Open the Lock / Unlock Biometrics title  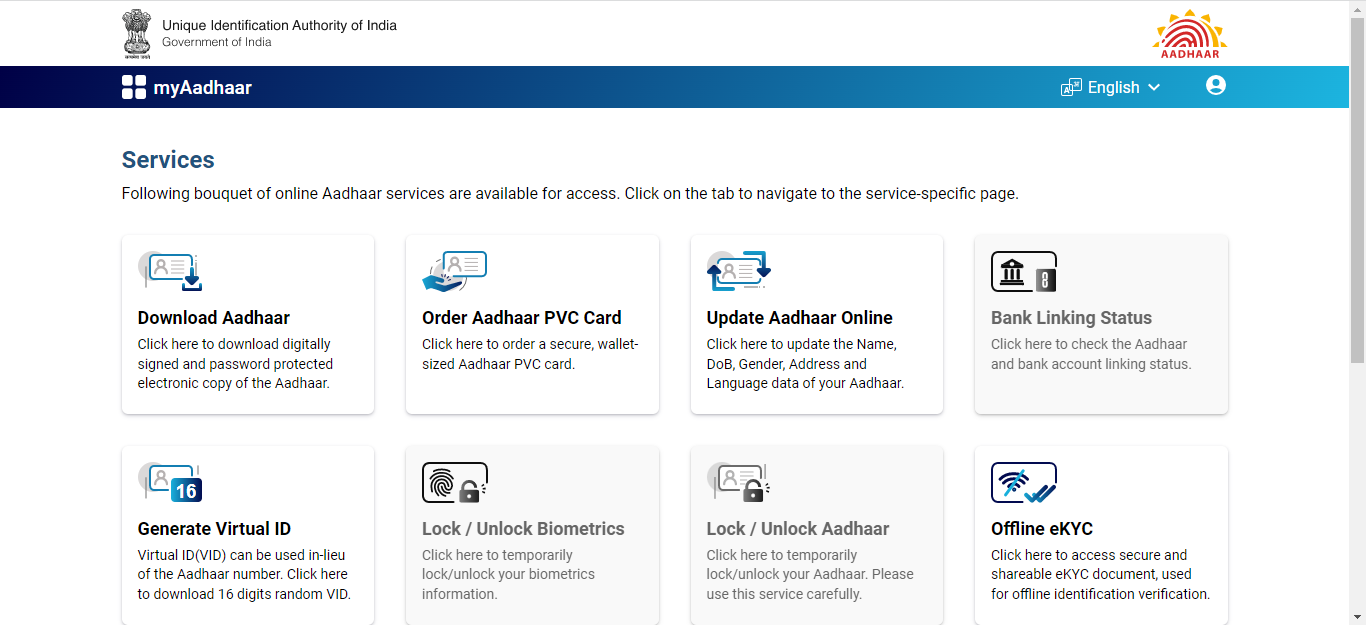click(x=523, y=529)
